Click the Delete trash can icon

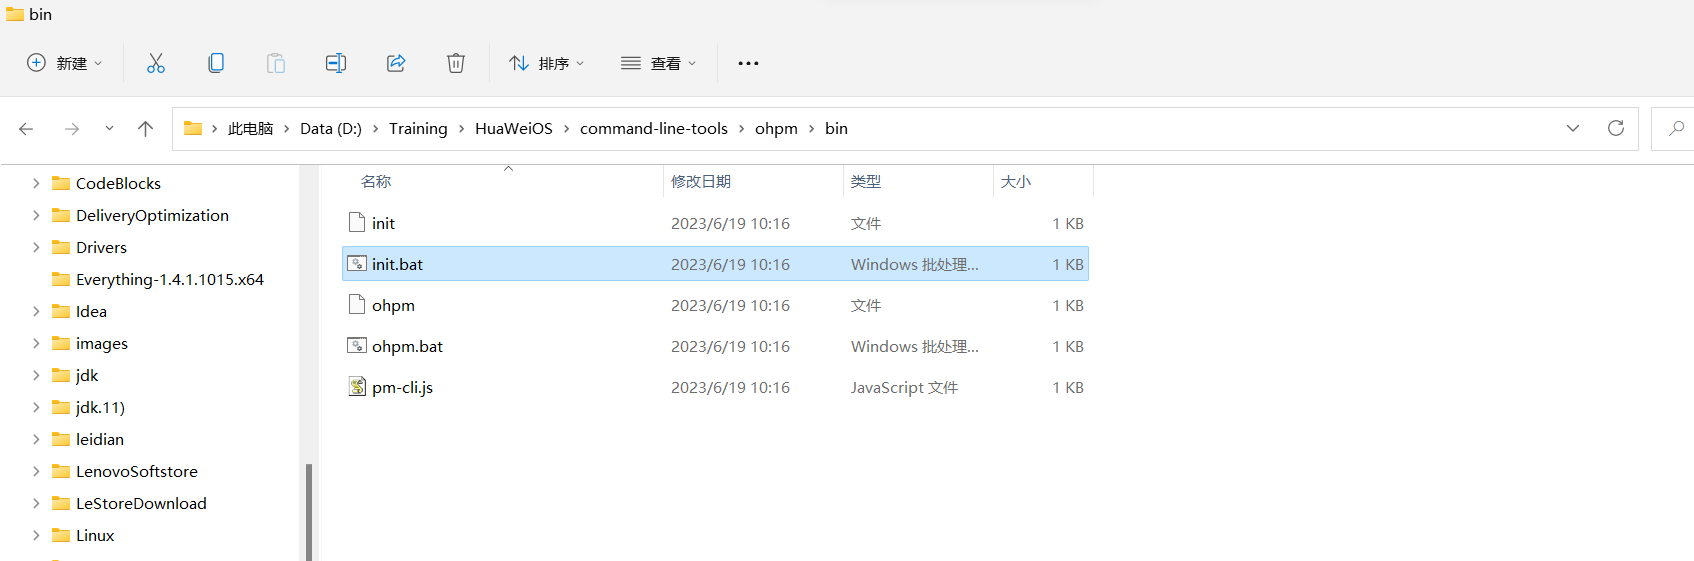click(456, 63)
